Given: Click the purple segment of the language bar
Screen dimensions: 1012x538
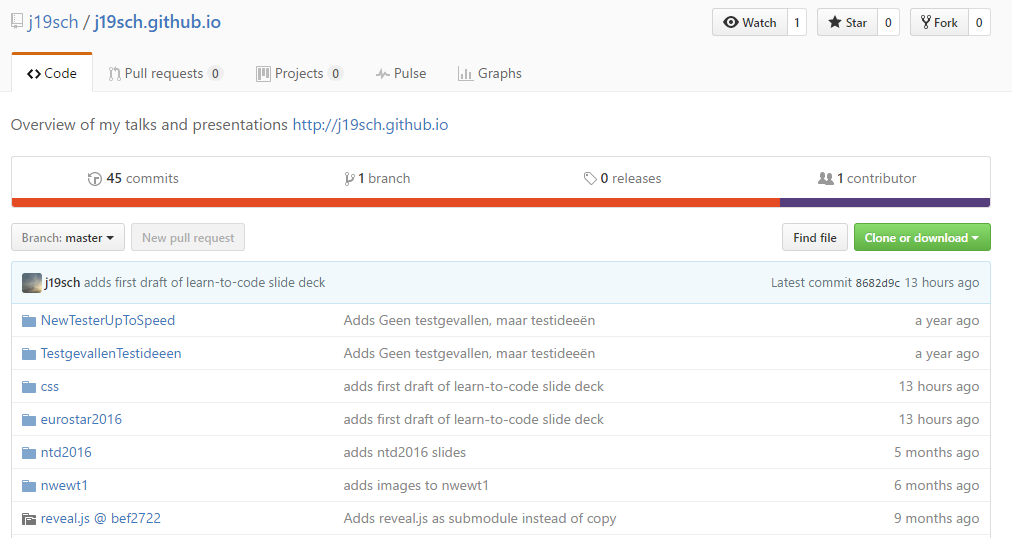Looking at the screenshot, I should [x=885, y=203].
